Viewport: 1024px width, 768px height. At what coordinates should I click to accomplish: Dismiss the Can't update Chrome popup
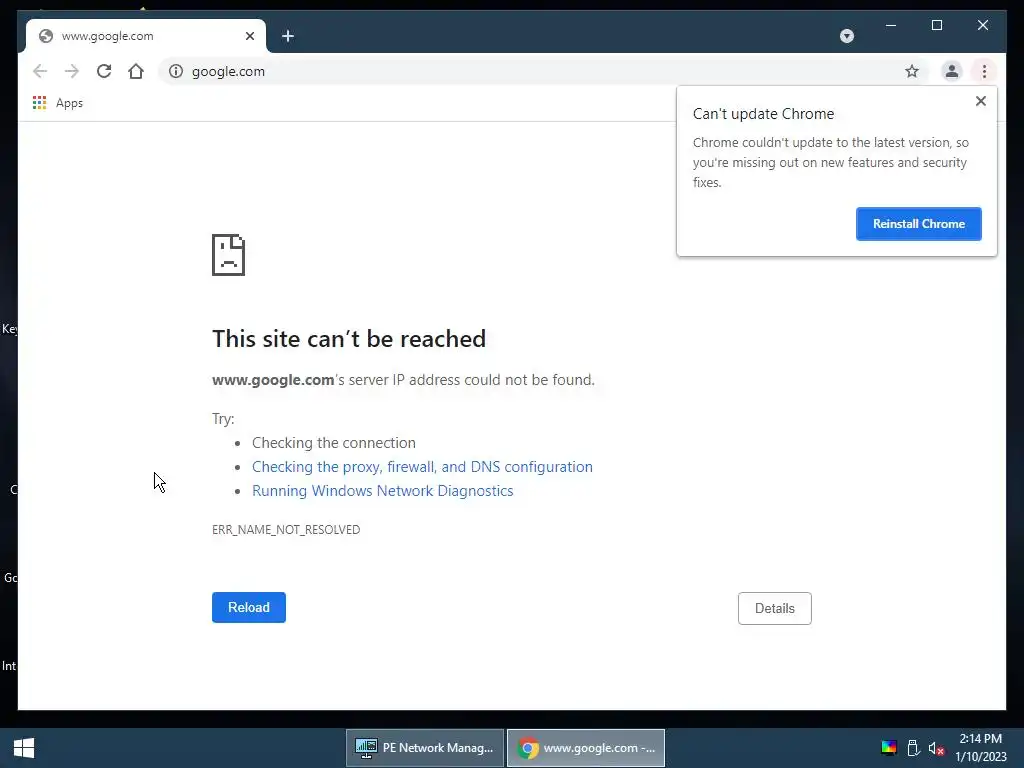tap(980, 101)
